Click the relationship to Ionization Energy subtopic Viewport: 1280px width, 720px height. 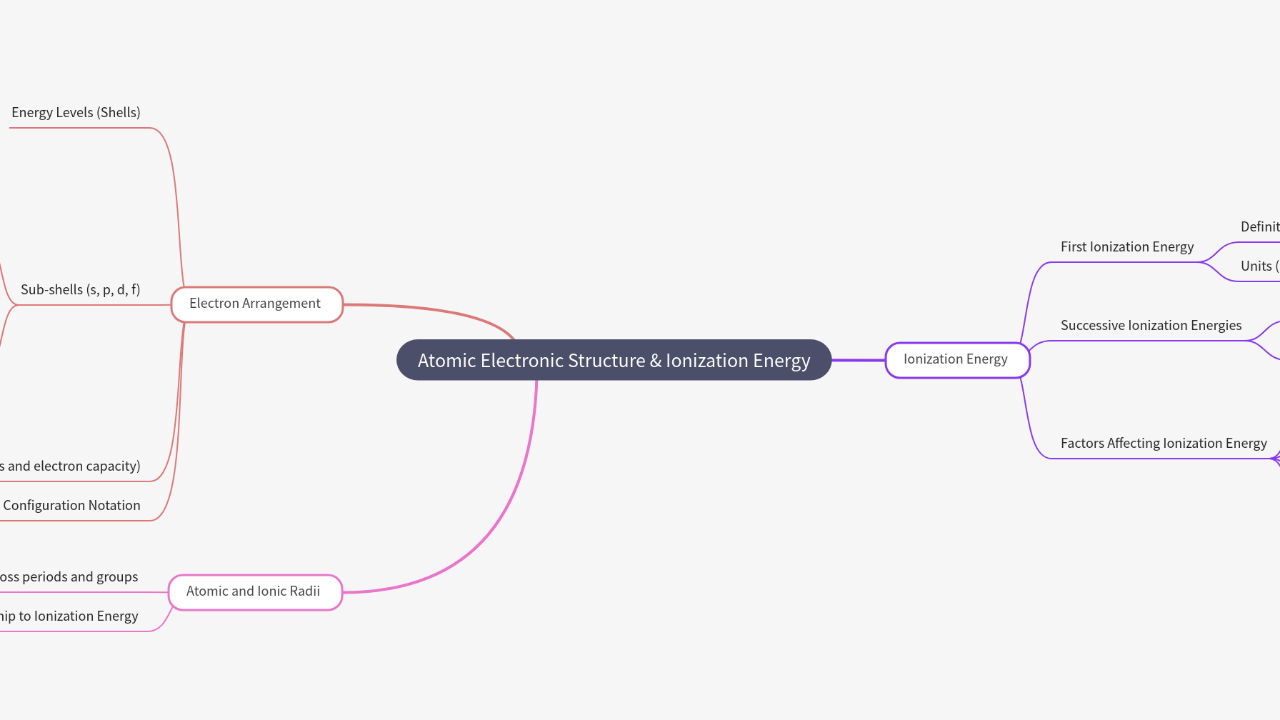[x=69, y=616]
